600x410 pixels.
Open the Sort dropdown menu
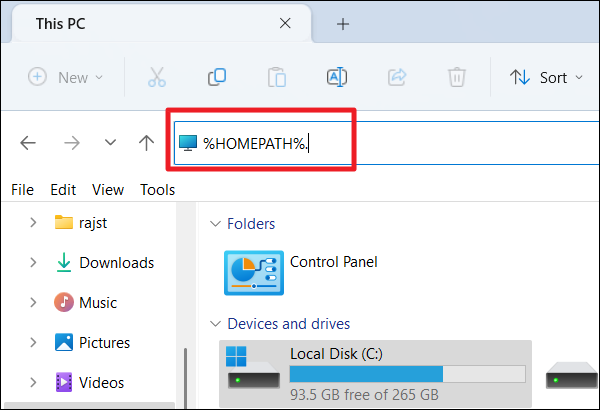pos(546,78)
